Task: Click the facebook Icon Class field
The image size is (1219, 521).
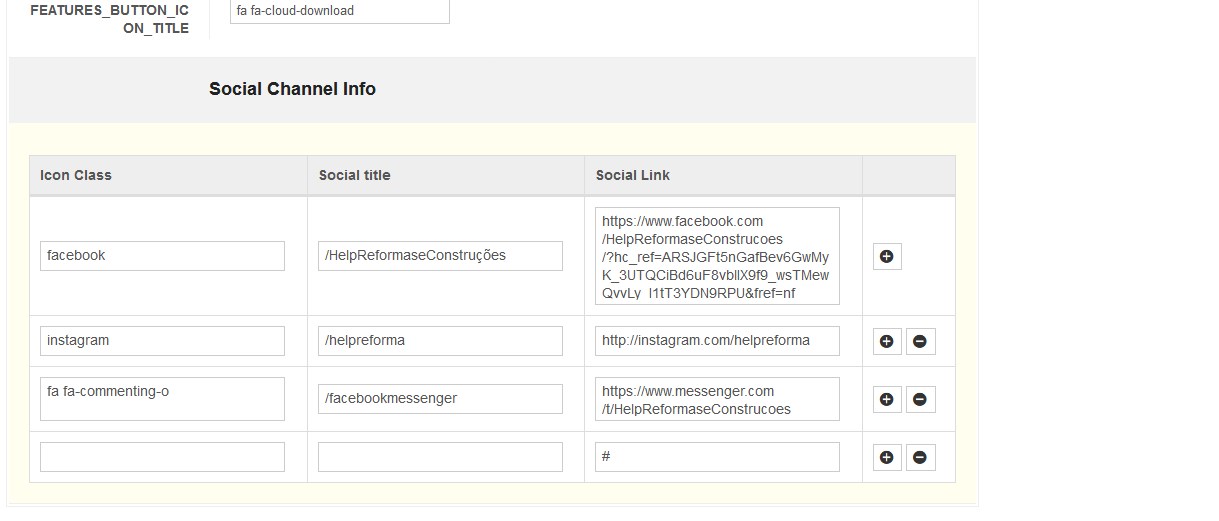Action: point(162,255)
